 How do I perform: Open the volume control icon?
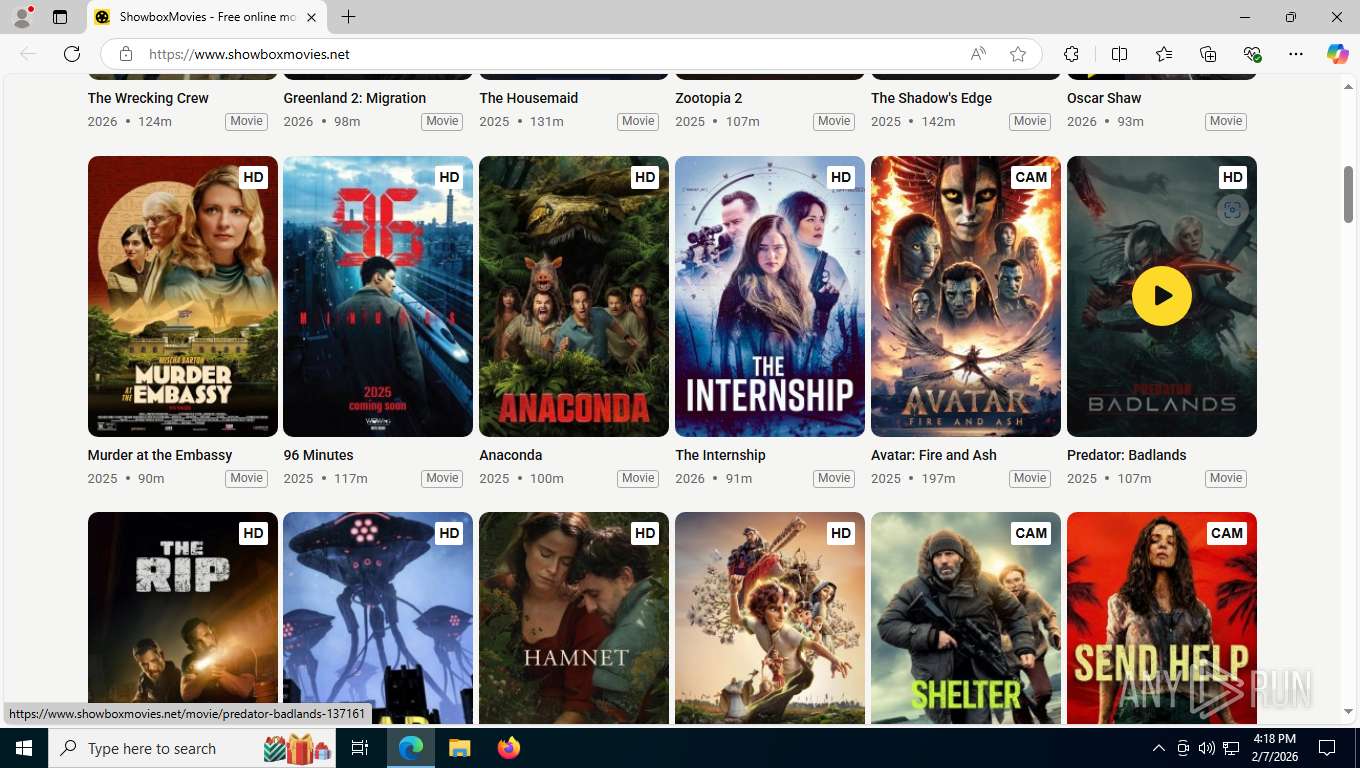click(1206, 748)
